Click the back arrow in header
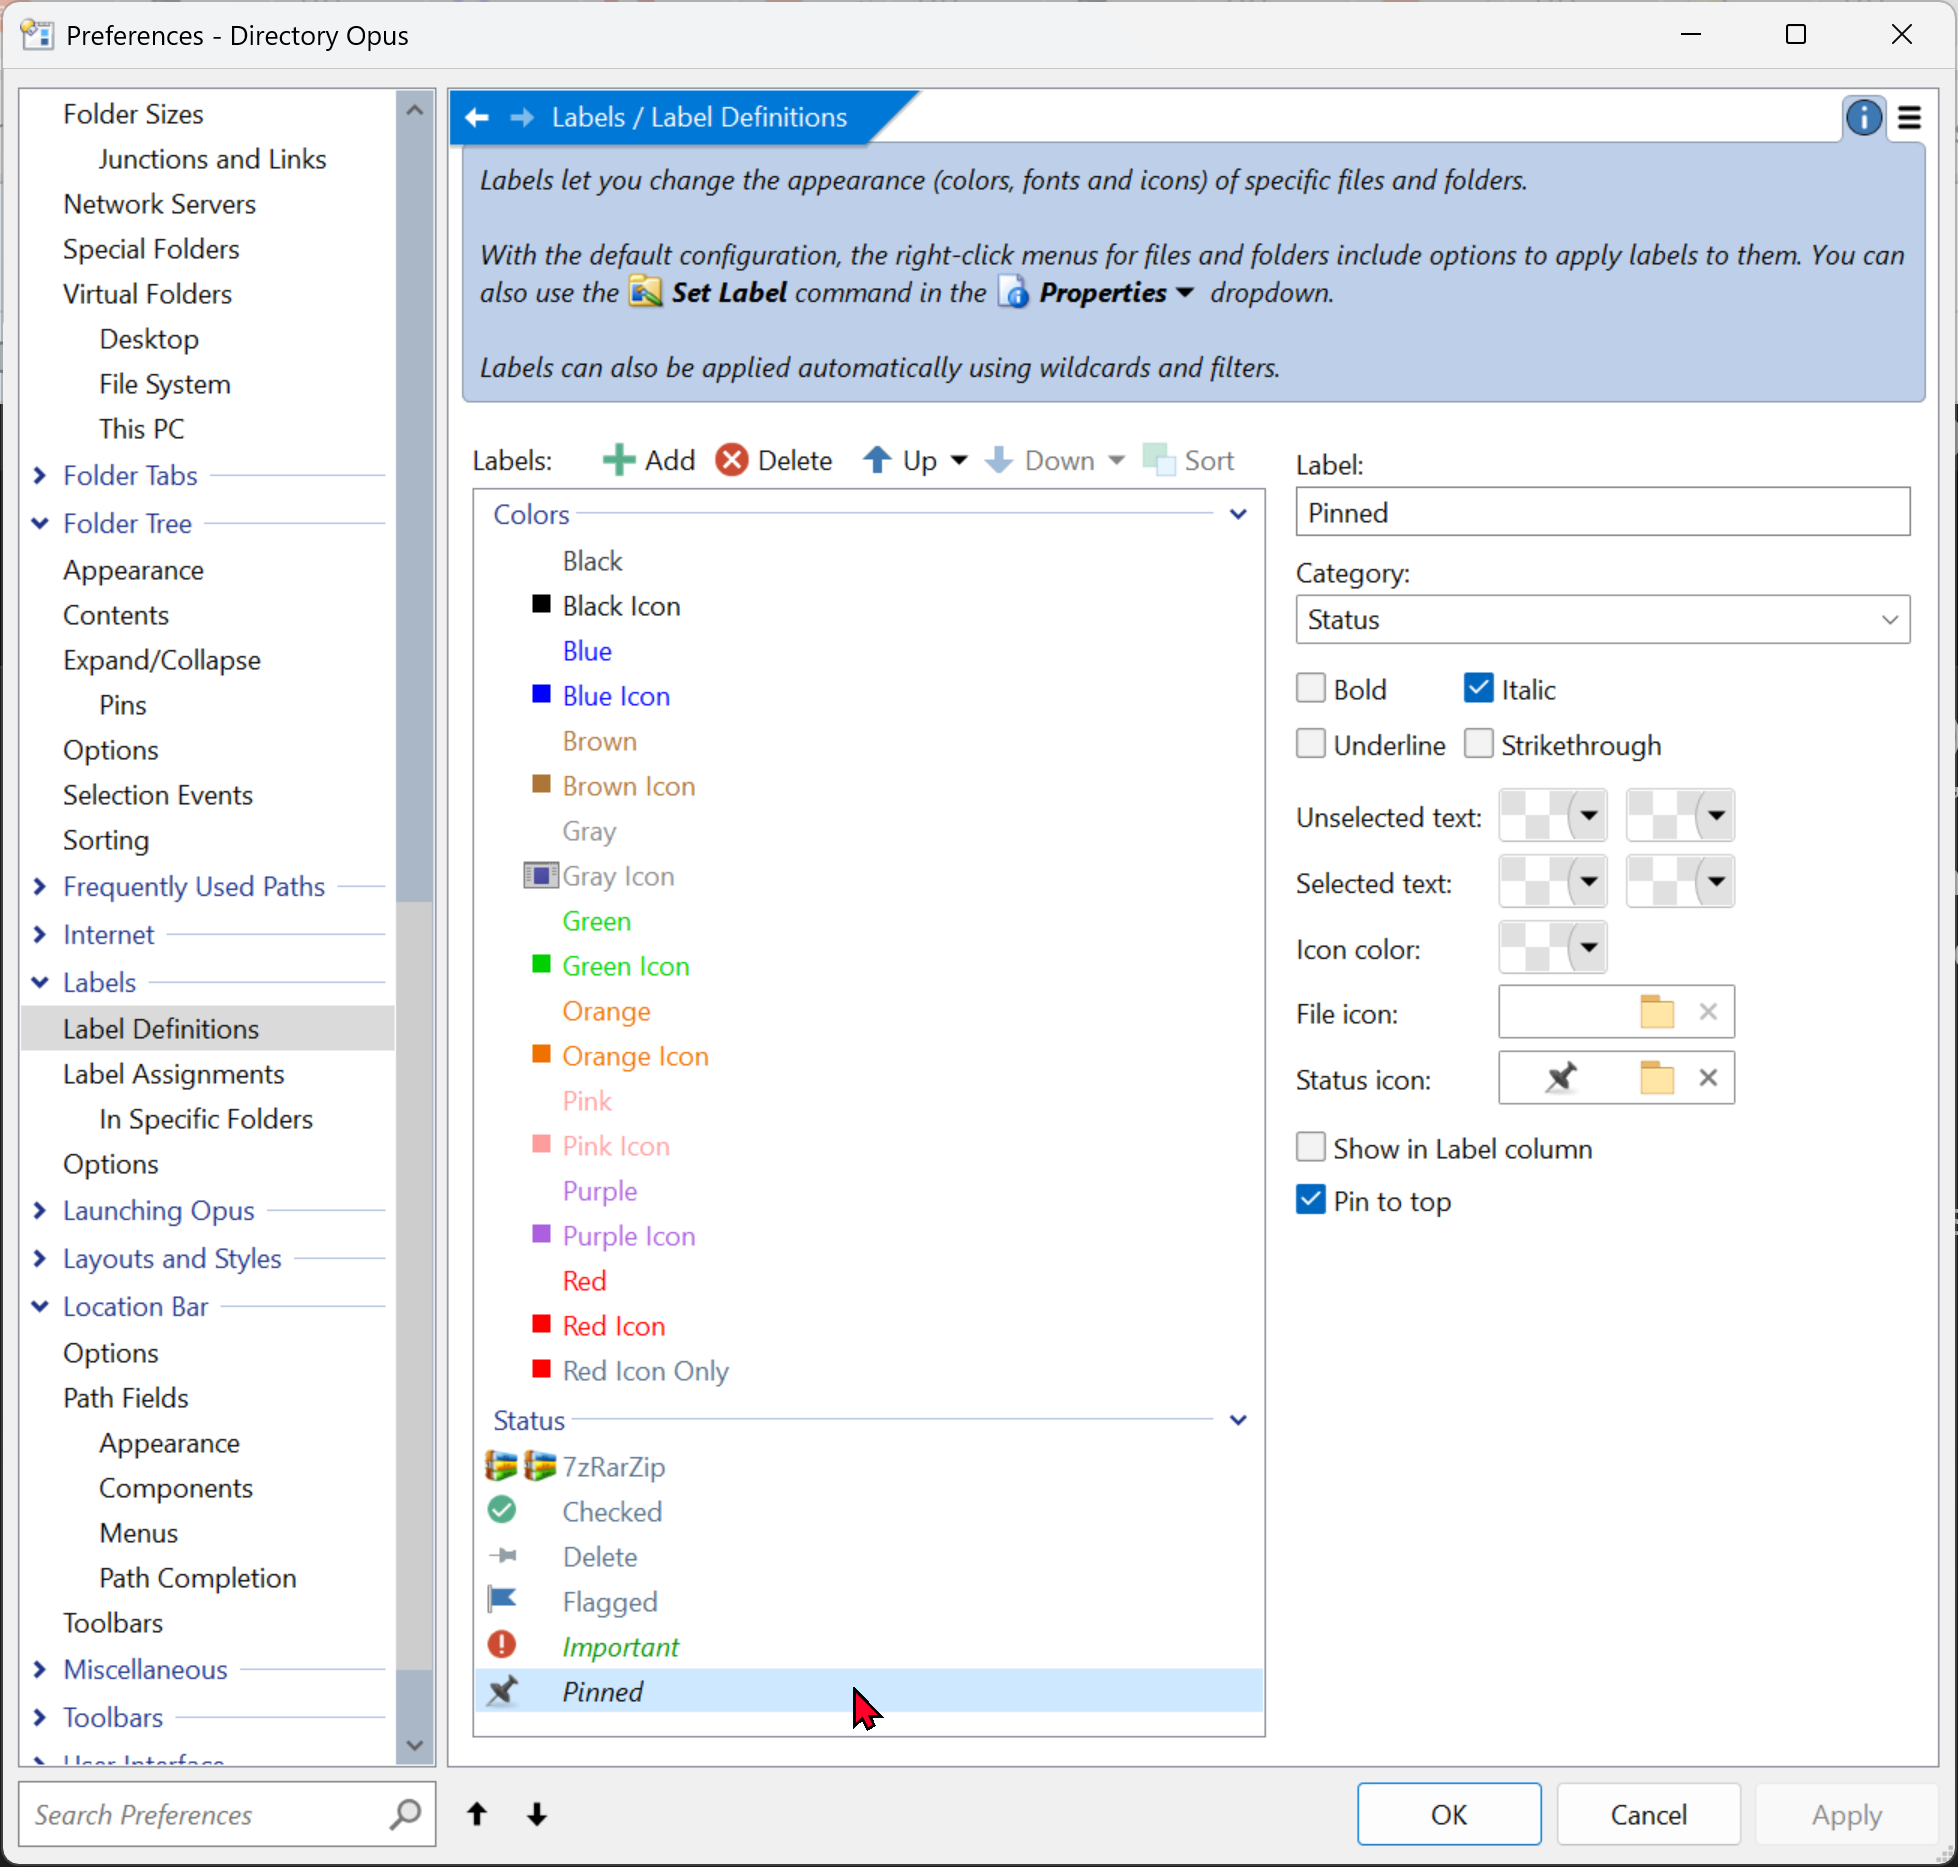The width and height of the screenshot is (1958, 1867). (x=477, y=118)
